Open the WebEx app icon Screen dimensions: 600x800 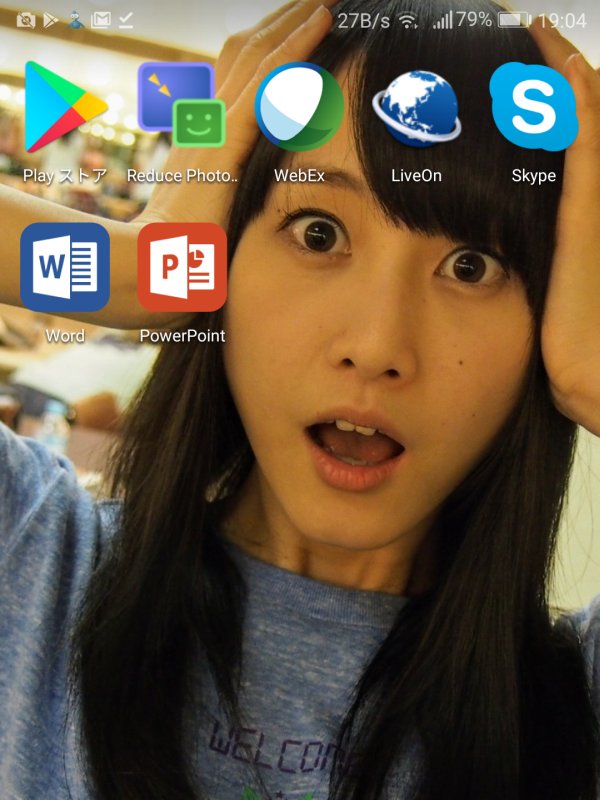[299, 107]
